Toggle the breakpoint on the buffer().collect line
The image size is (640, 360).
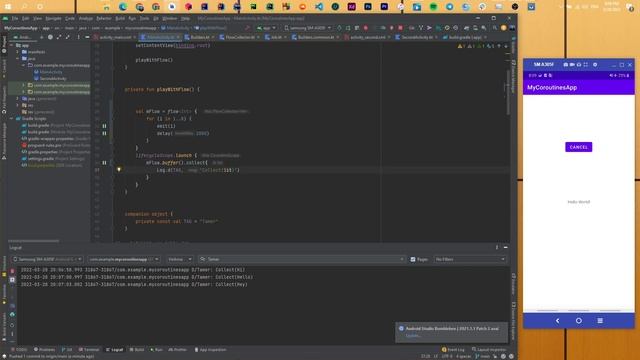[104, 163]
